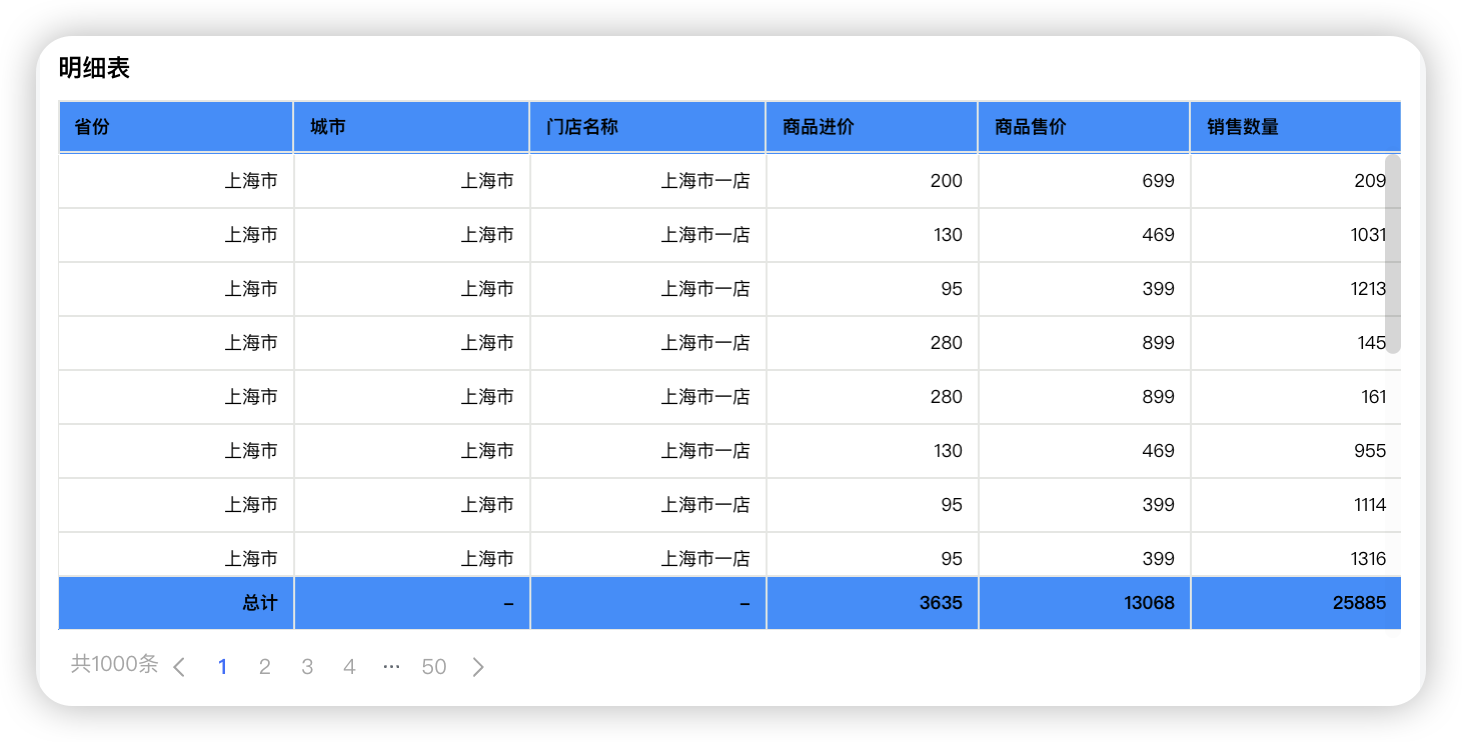Click the ellipsis between page 4 and 50
Image resolution: width=1462 pixels, height=742 pixels.
tap(391, 666)
